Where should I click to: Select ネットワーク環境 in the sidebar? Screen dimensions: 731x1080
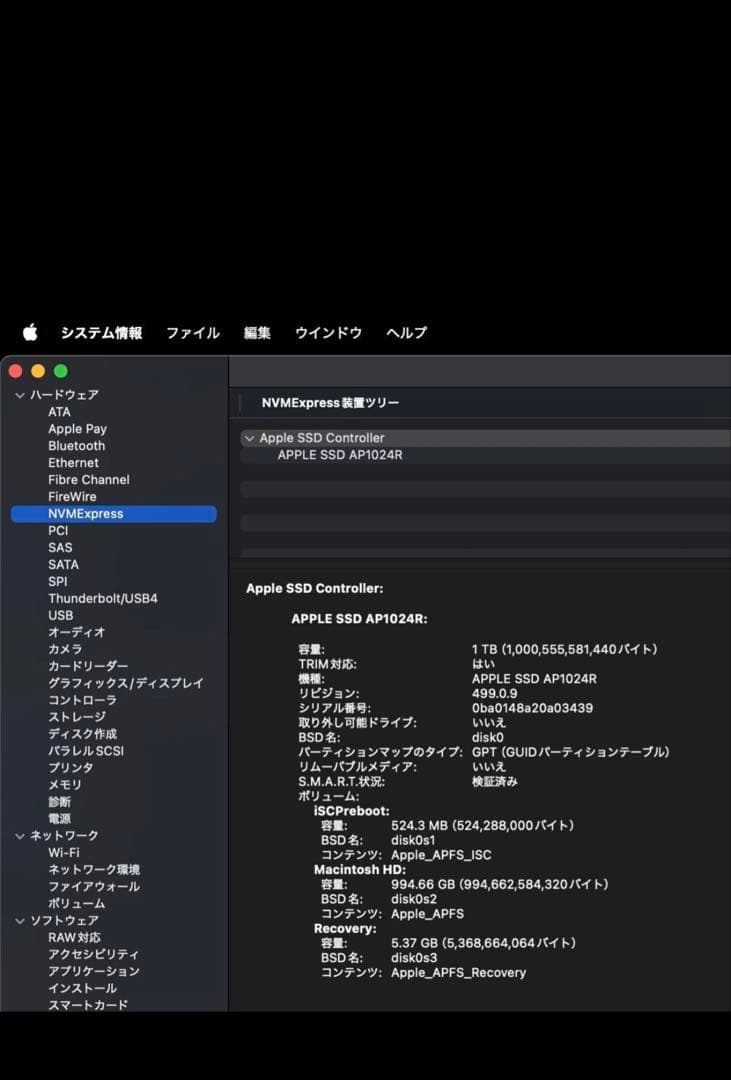[x=94, y=869]
